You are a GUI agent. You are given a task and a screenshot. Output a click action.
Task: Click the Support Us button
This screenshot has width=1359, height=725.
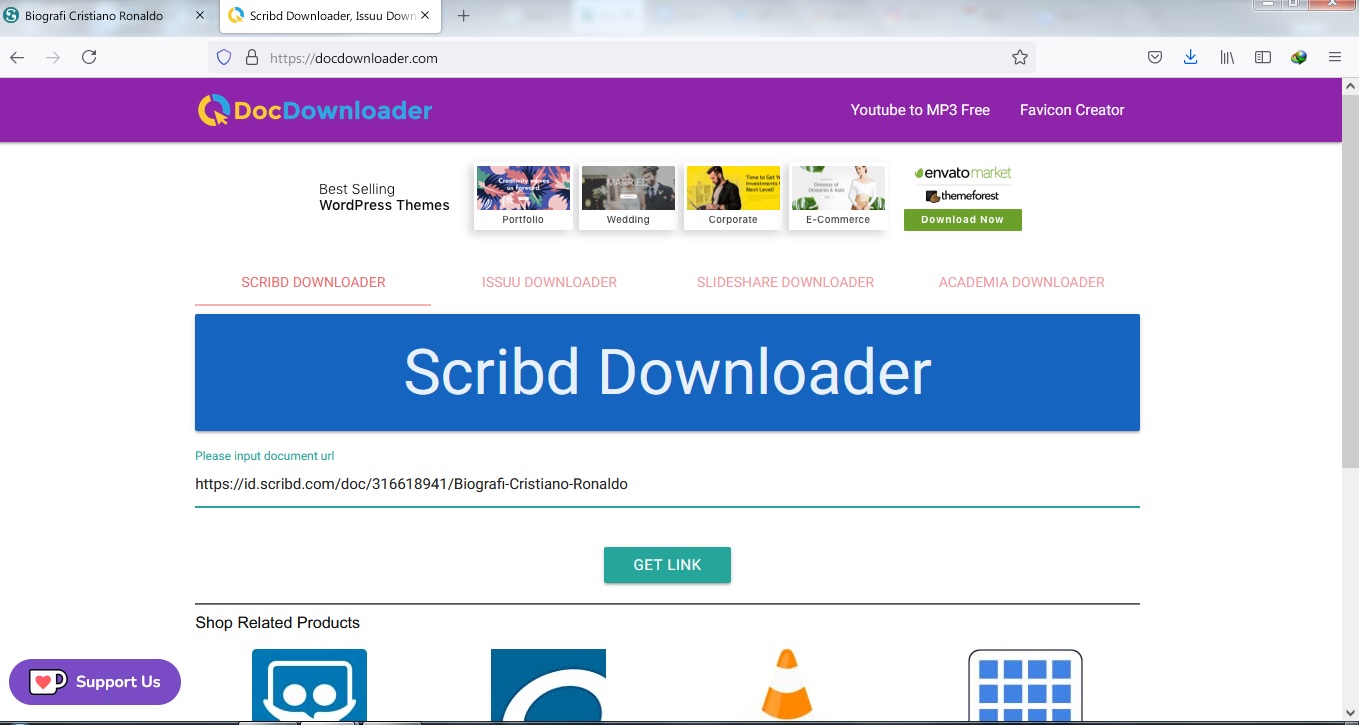pos(95,682)
